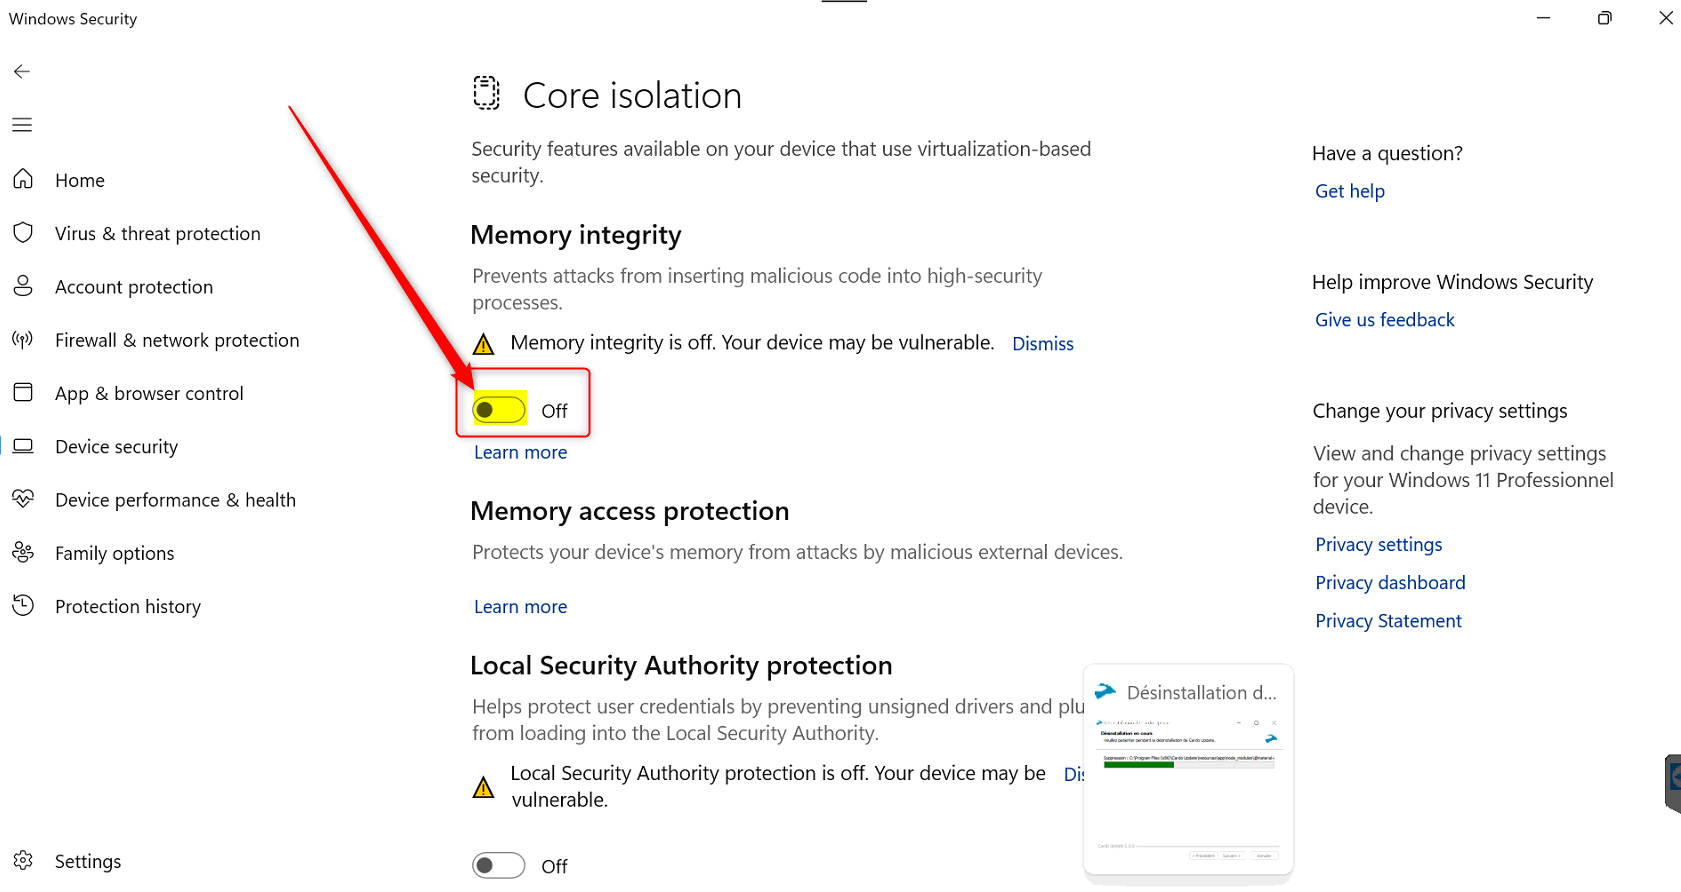Image resolution: width=1681 pixels, height=892 pixels.
Task: Turn on the Memory integrity toggle
Action: pos(499,410)
